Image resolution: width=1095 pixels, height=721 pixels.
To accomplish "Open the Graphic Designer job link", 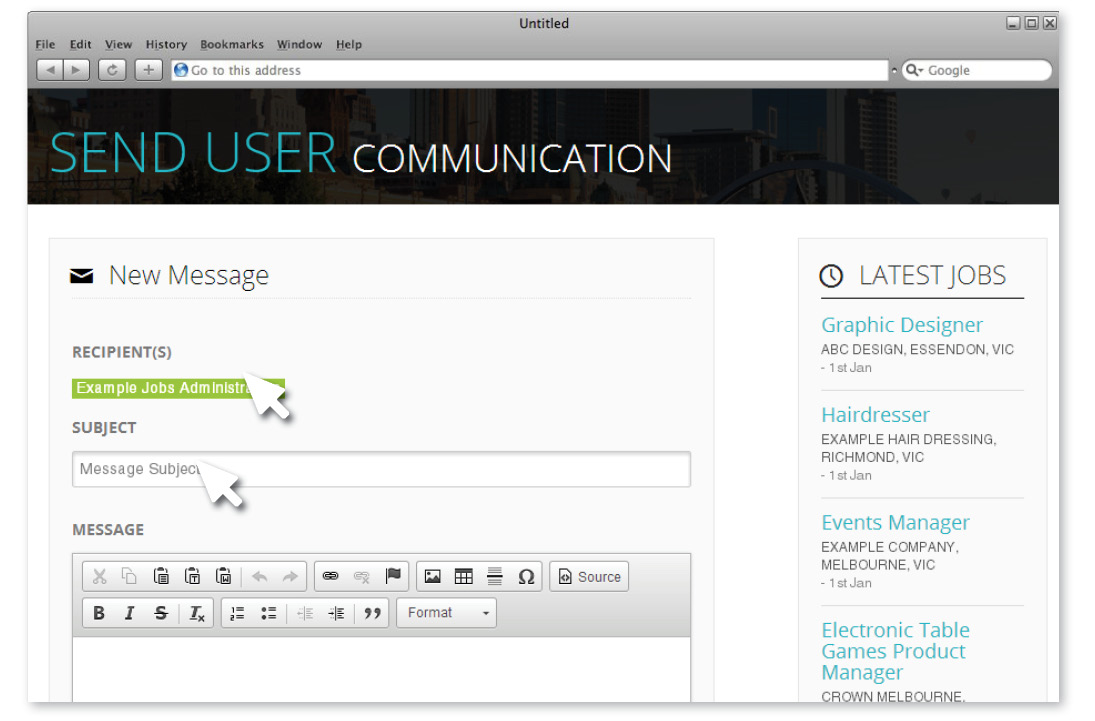I will (x=901, y=325).
